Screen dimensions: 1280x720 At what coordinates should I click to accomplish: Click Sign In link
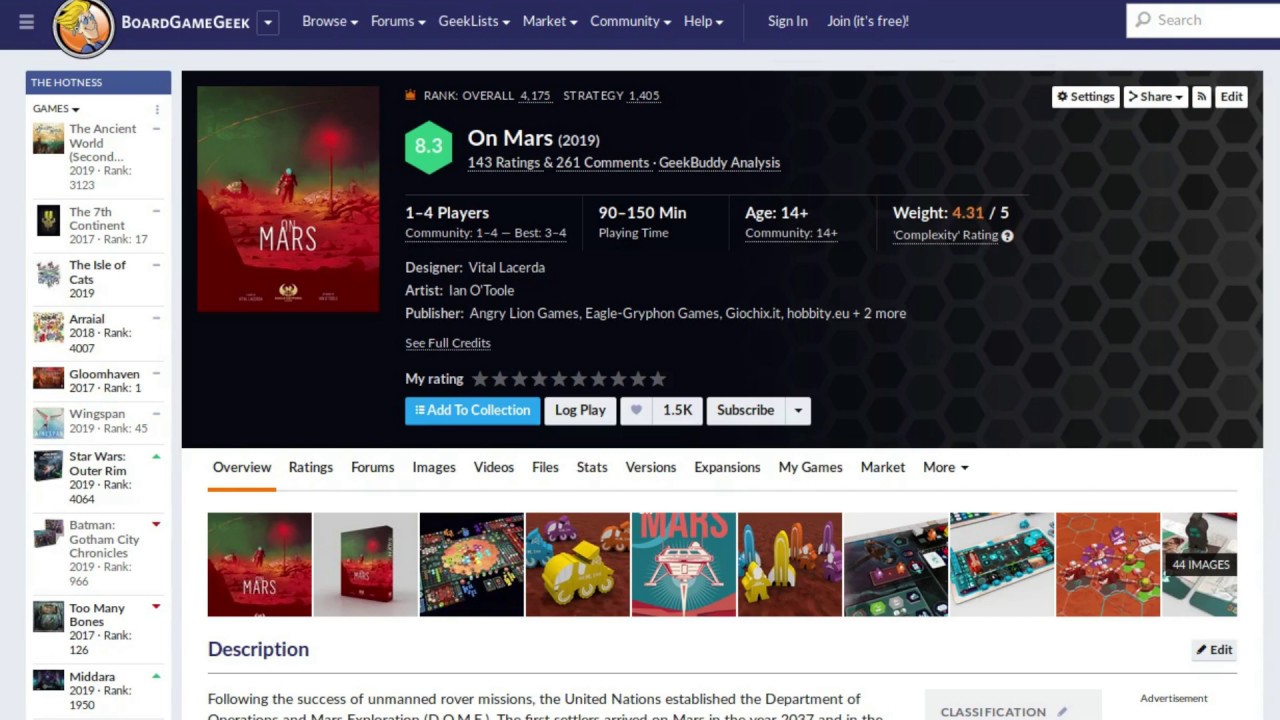(x=788, y=21)
